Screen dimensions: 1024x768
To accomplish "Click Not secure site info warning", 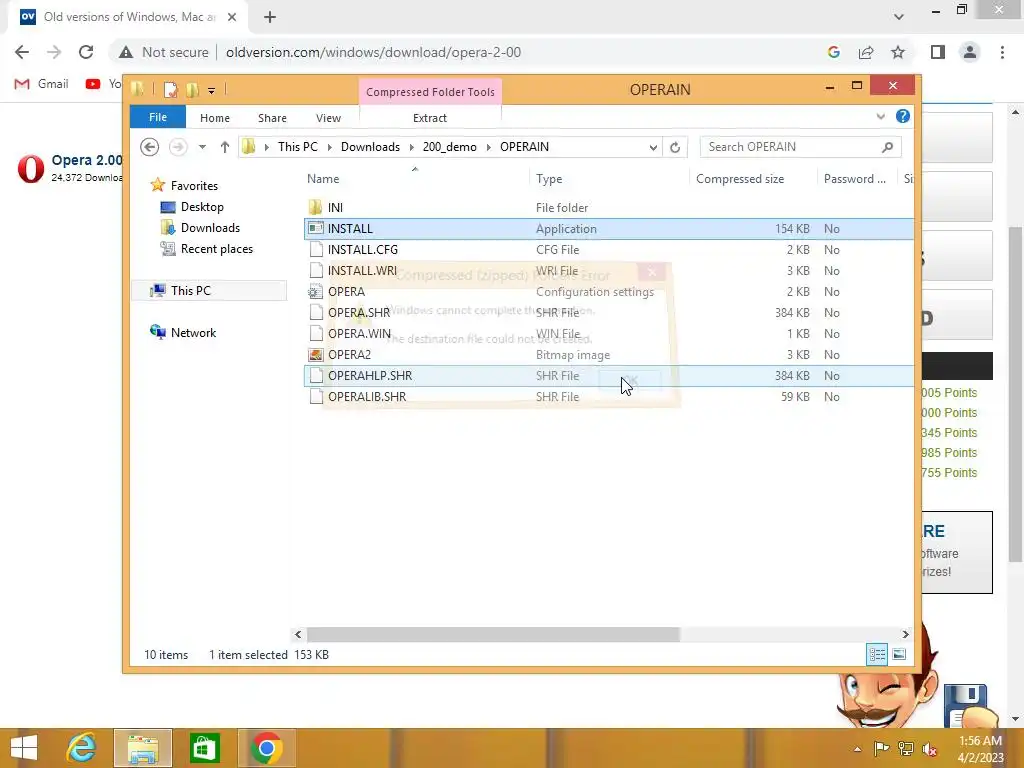I will [x=164, y=52].
